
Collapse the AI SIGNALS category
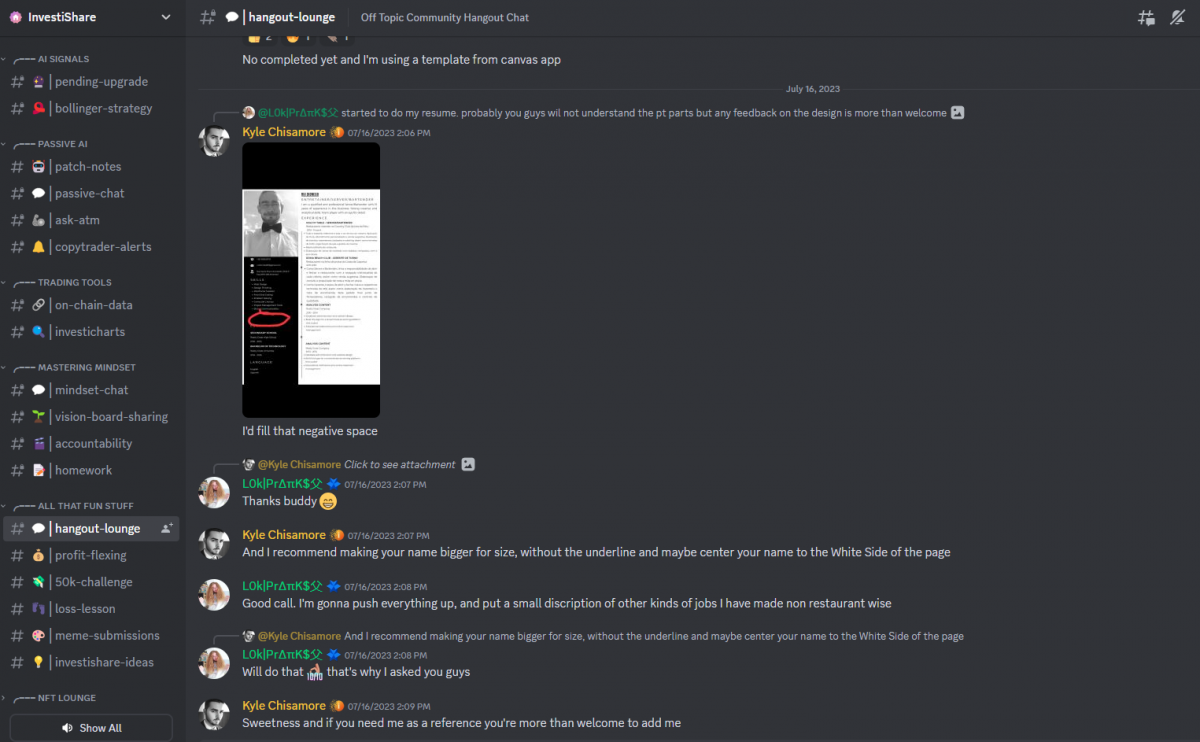62,59
